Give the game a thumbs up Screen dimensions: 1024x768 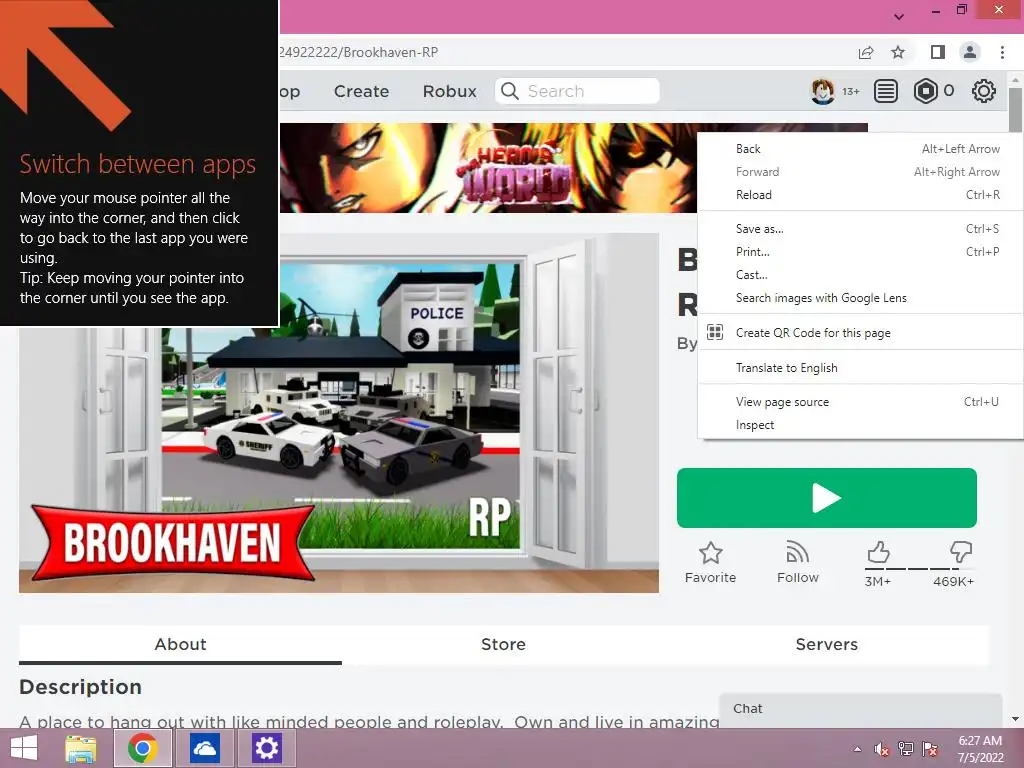pos(878,552)
